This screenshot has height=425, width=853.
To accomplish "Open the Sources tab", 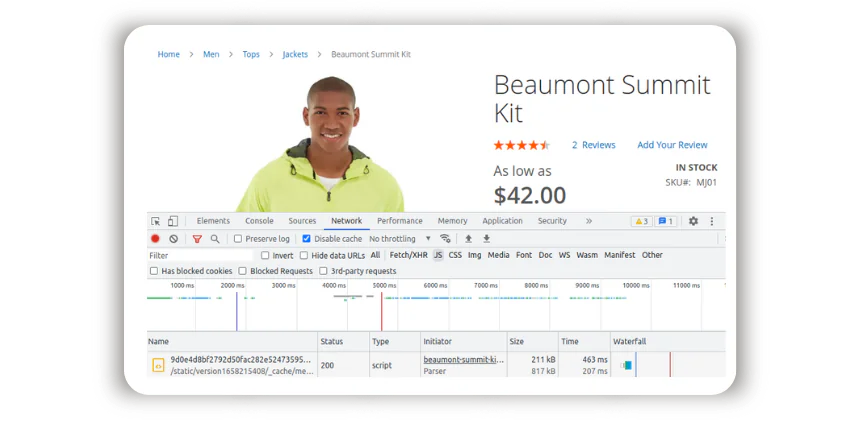I will (302, 221).
